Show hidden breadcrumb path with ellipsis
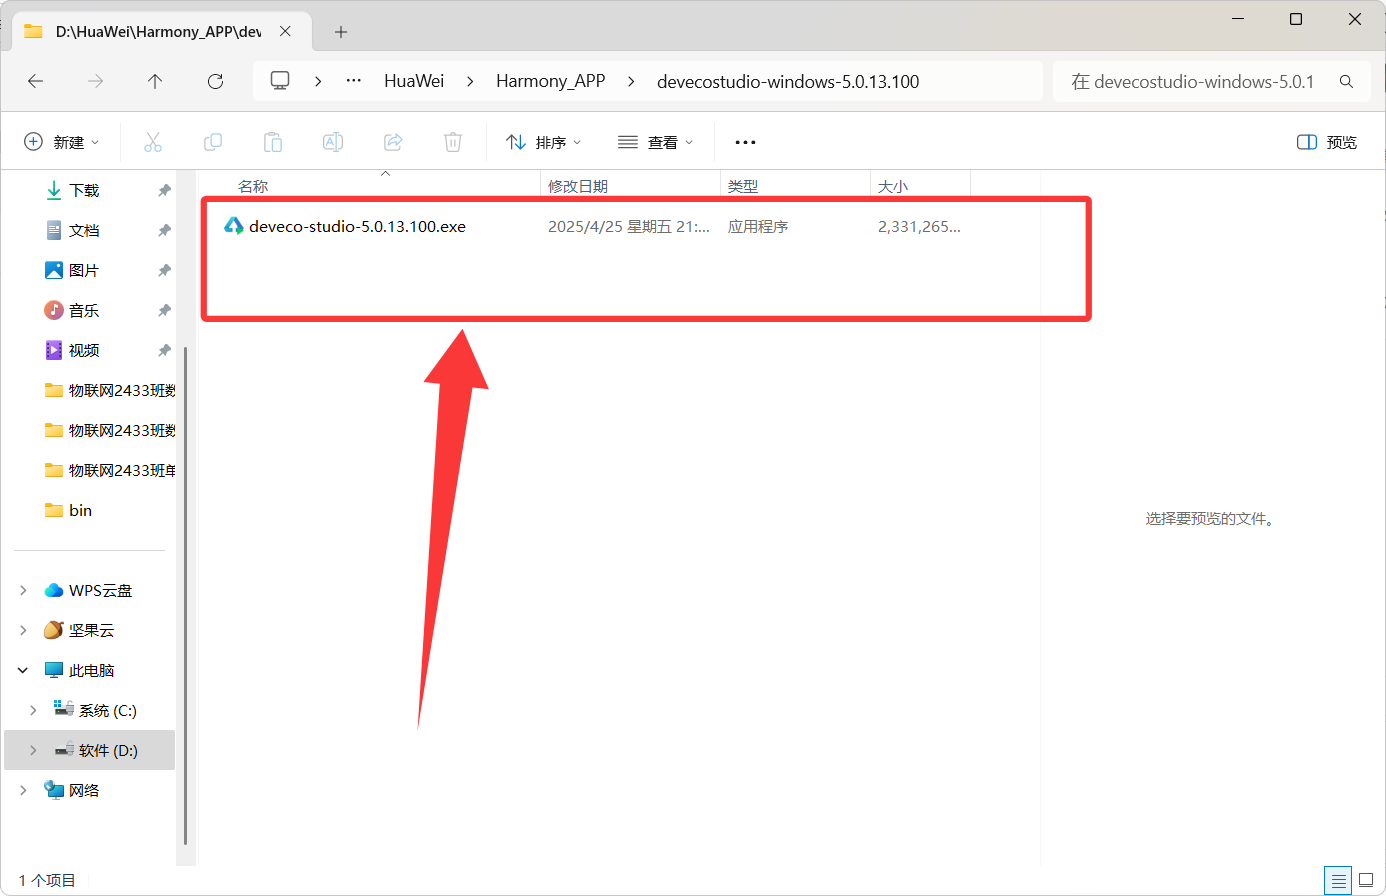1386x896 pixels. pyautogui.click(x=354, y=81)
